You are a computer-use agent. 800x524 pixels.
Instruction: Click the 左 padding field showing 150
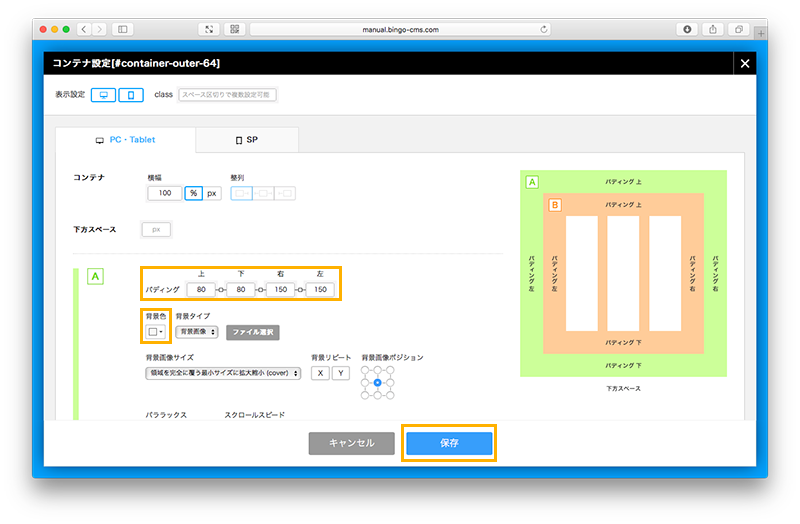click(x=320, y=289)
